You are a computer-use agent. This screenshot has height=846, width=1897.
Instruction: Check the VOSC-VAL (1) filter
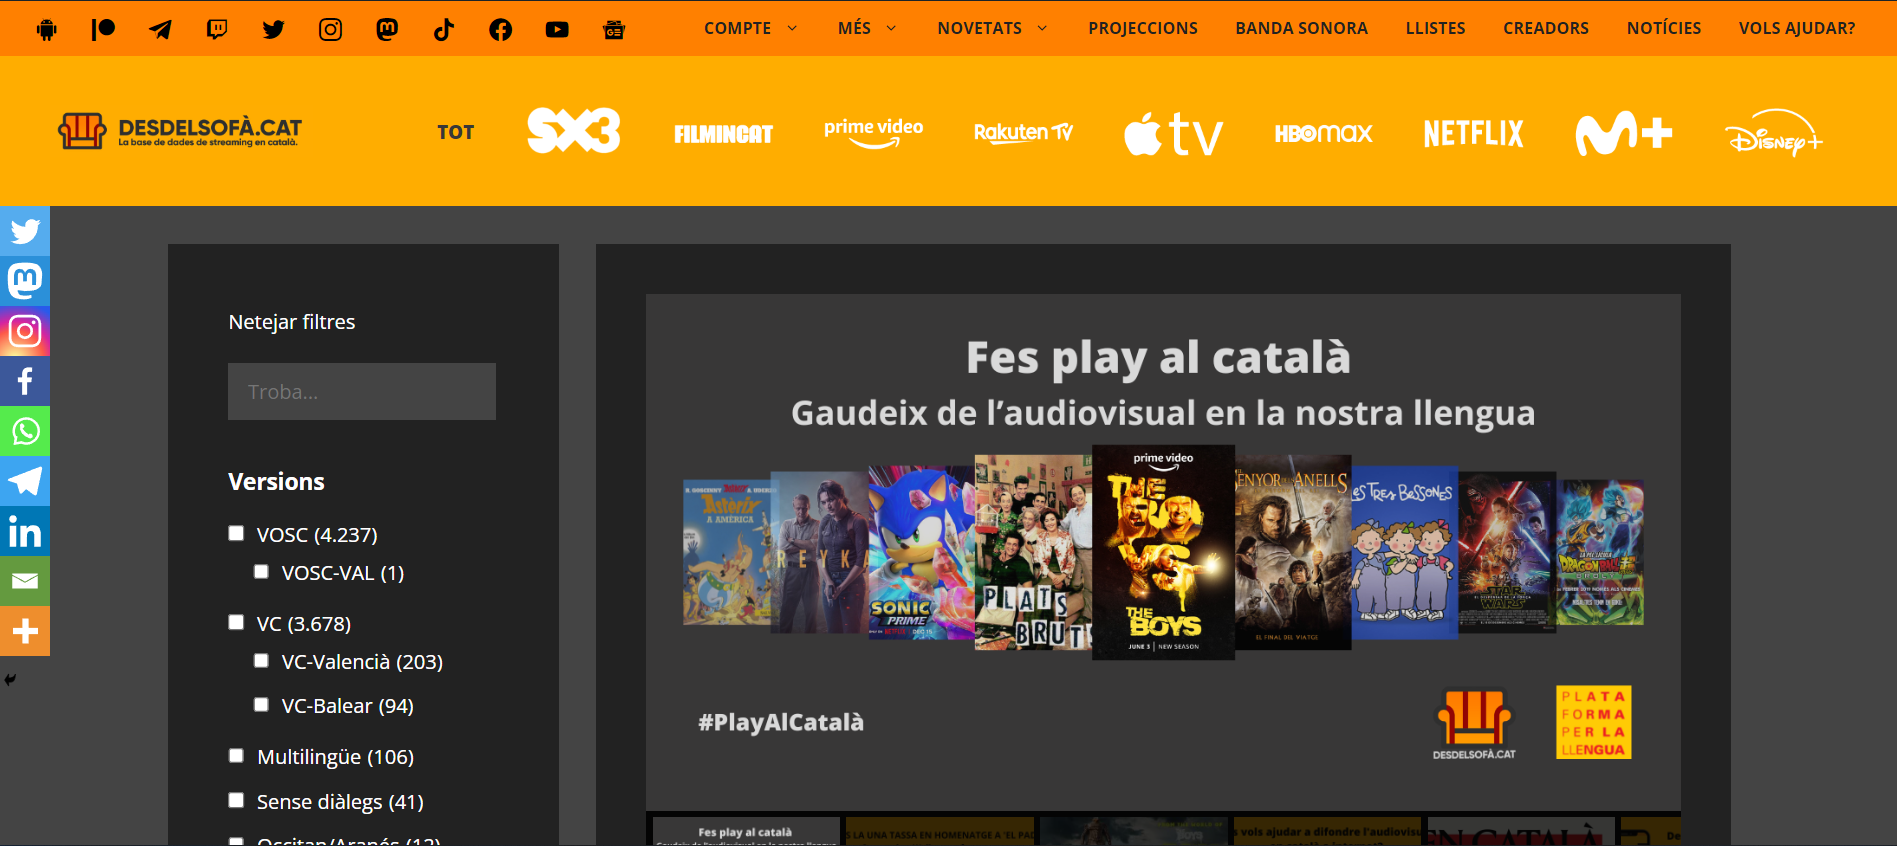click(x=261, y=571)
